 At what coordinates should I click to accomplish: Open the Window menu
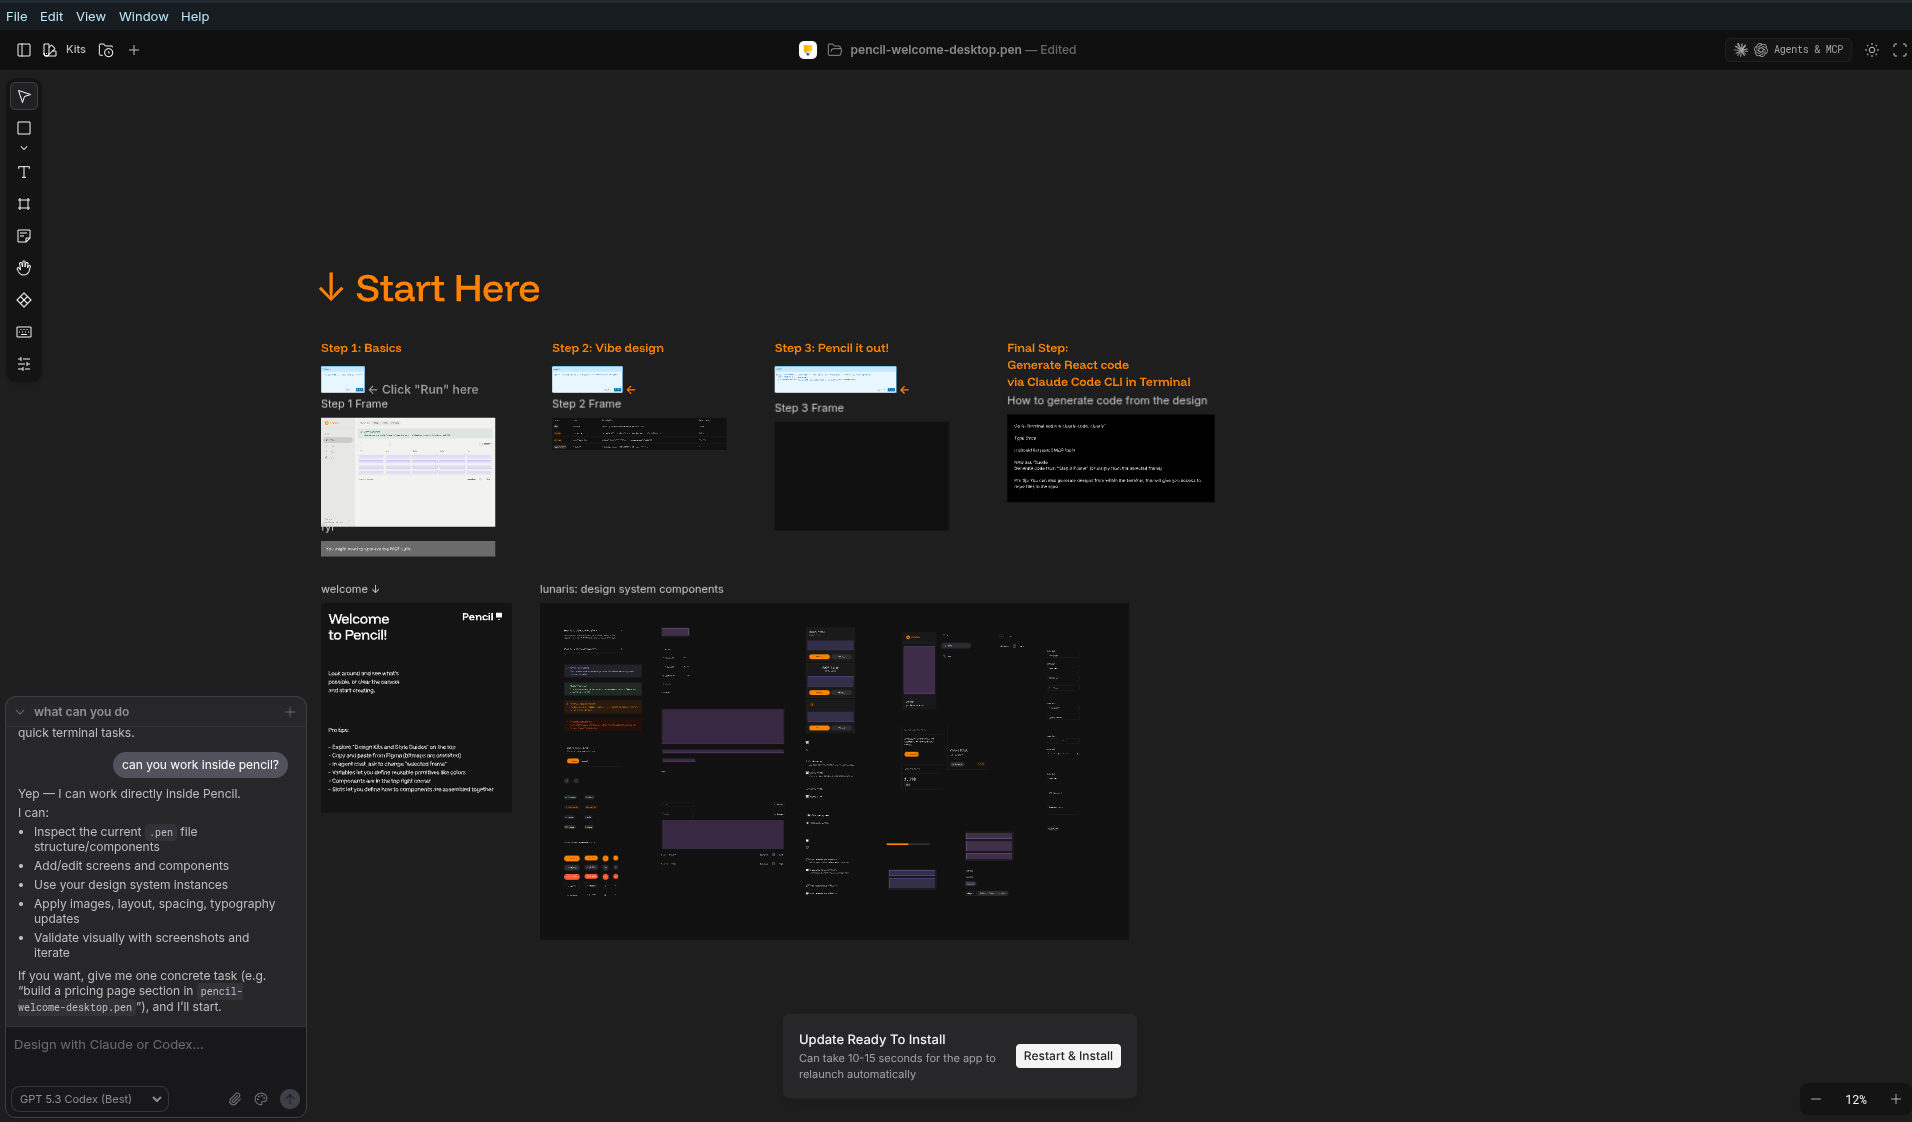[144, 17]
